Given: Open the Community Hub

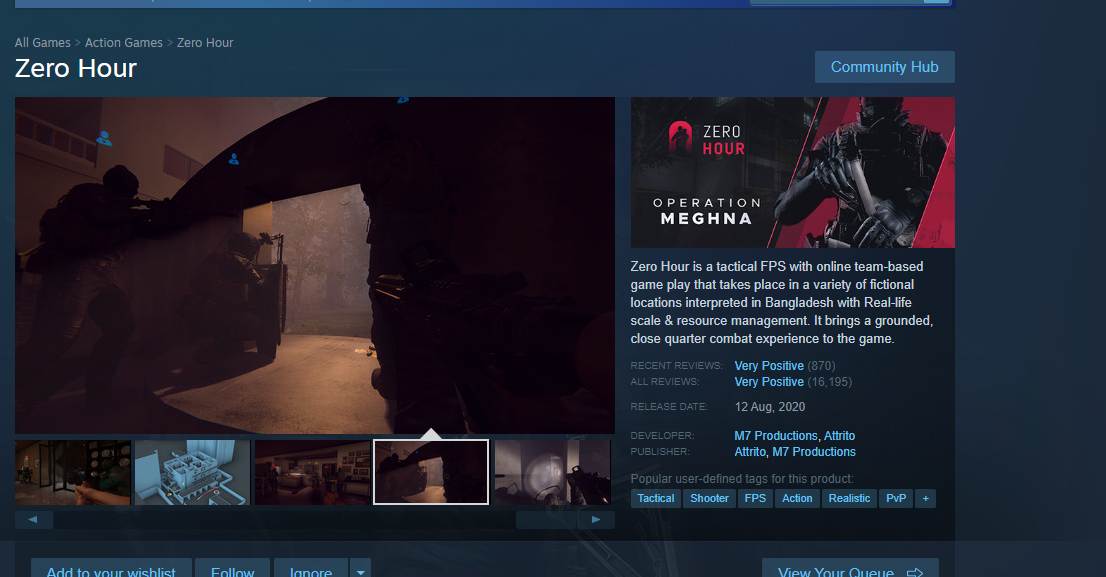Looking at the screenshot, I should [884, 67].
